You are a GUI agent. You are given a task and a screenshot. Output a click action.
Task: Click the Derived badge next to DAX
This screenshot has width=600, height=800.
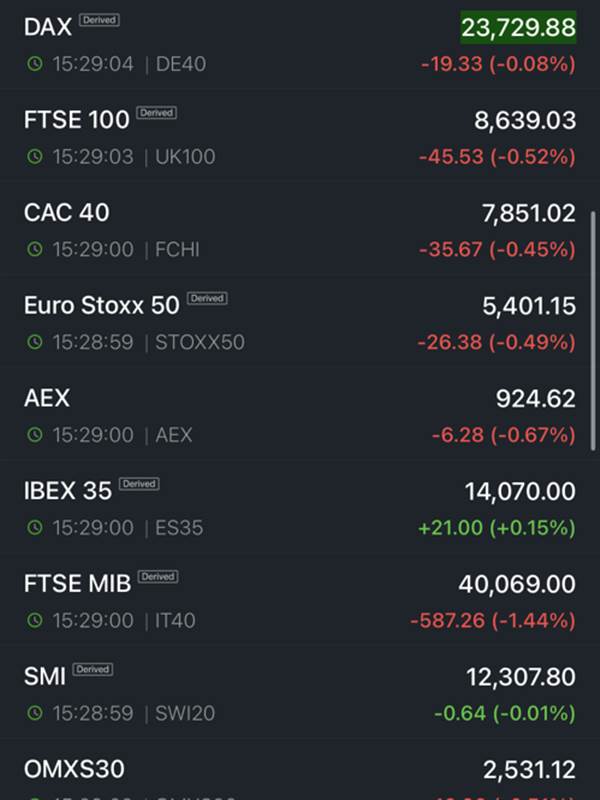coord(99,20)
